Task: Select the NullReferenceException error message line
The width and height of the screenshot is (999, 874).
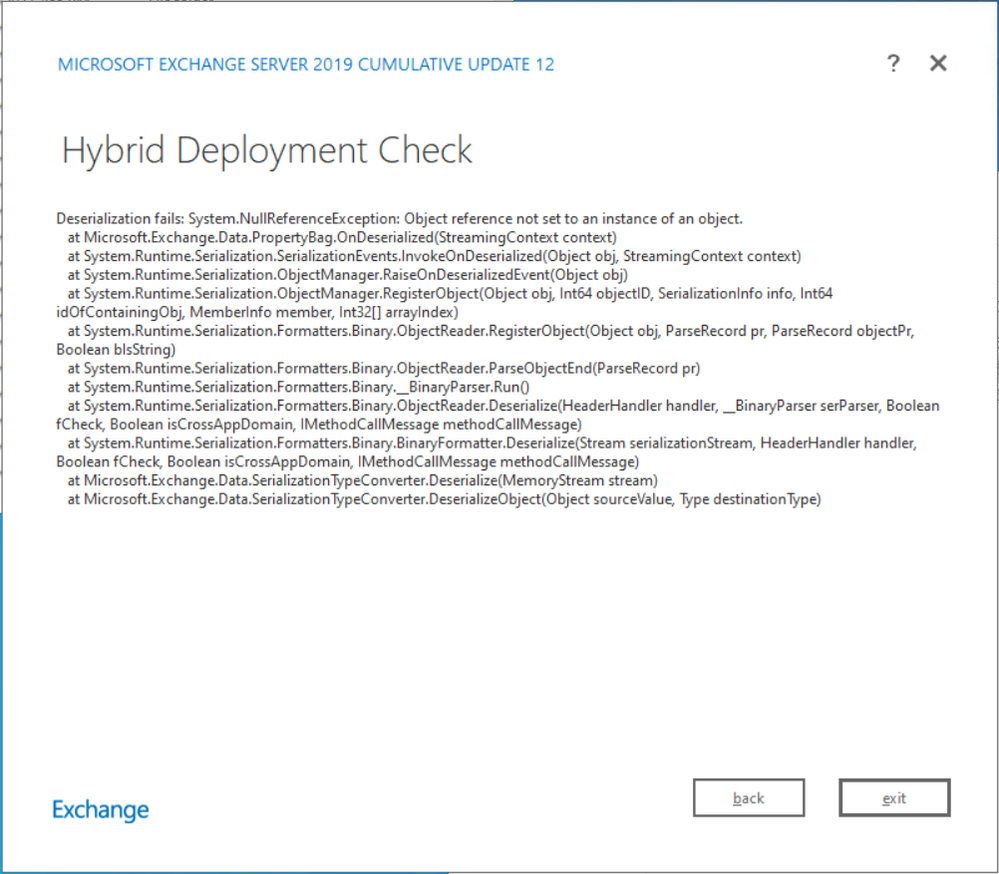Action: click(x=399, y=218)
